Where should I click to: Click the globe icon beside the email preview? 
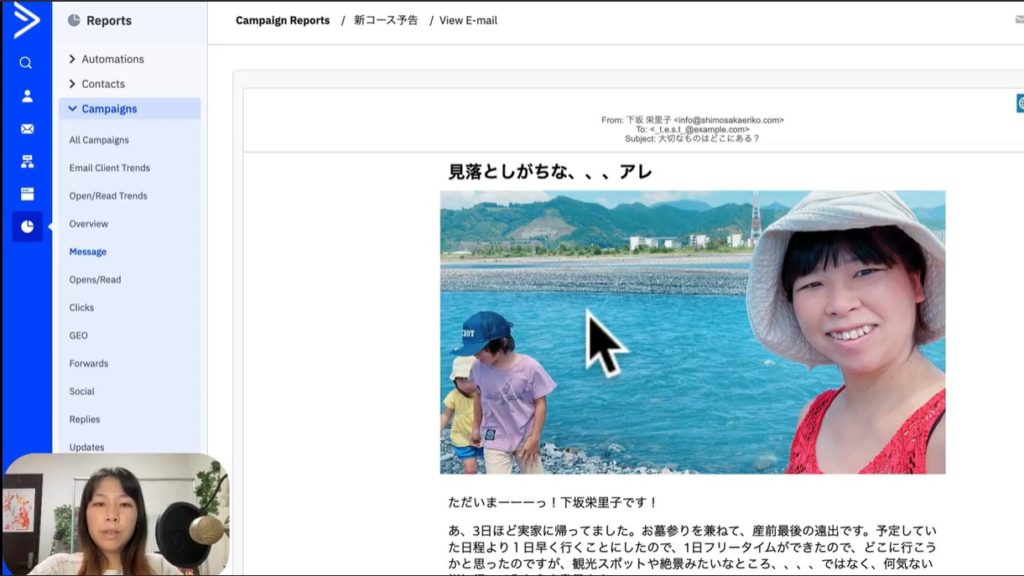click(x=1020, y=103)
